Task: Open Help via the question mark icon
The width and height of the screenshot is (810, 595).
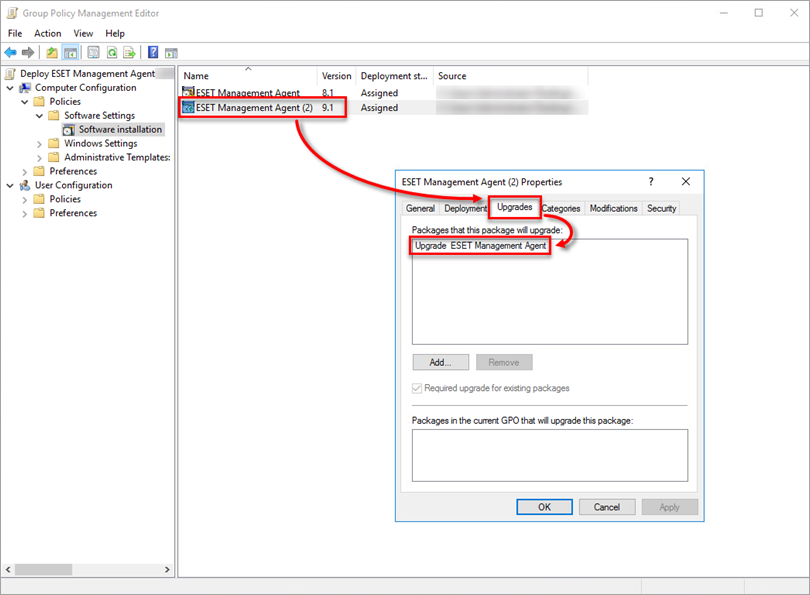Action: (152, 52)
